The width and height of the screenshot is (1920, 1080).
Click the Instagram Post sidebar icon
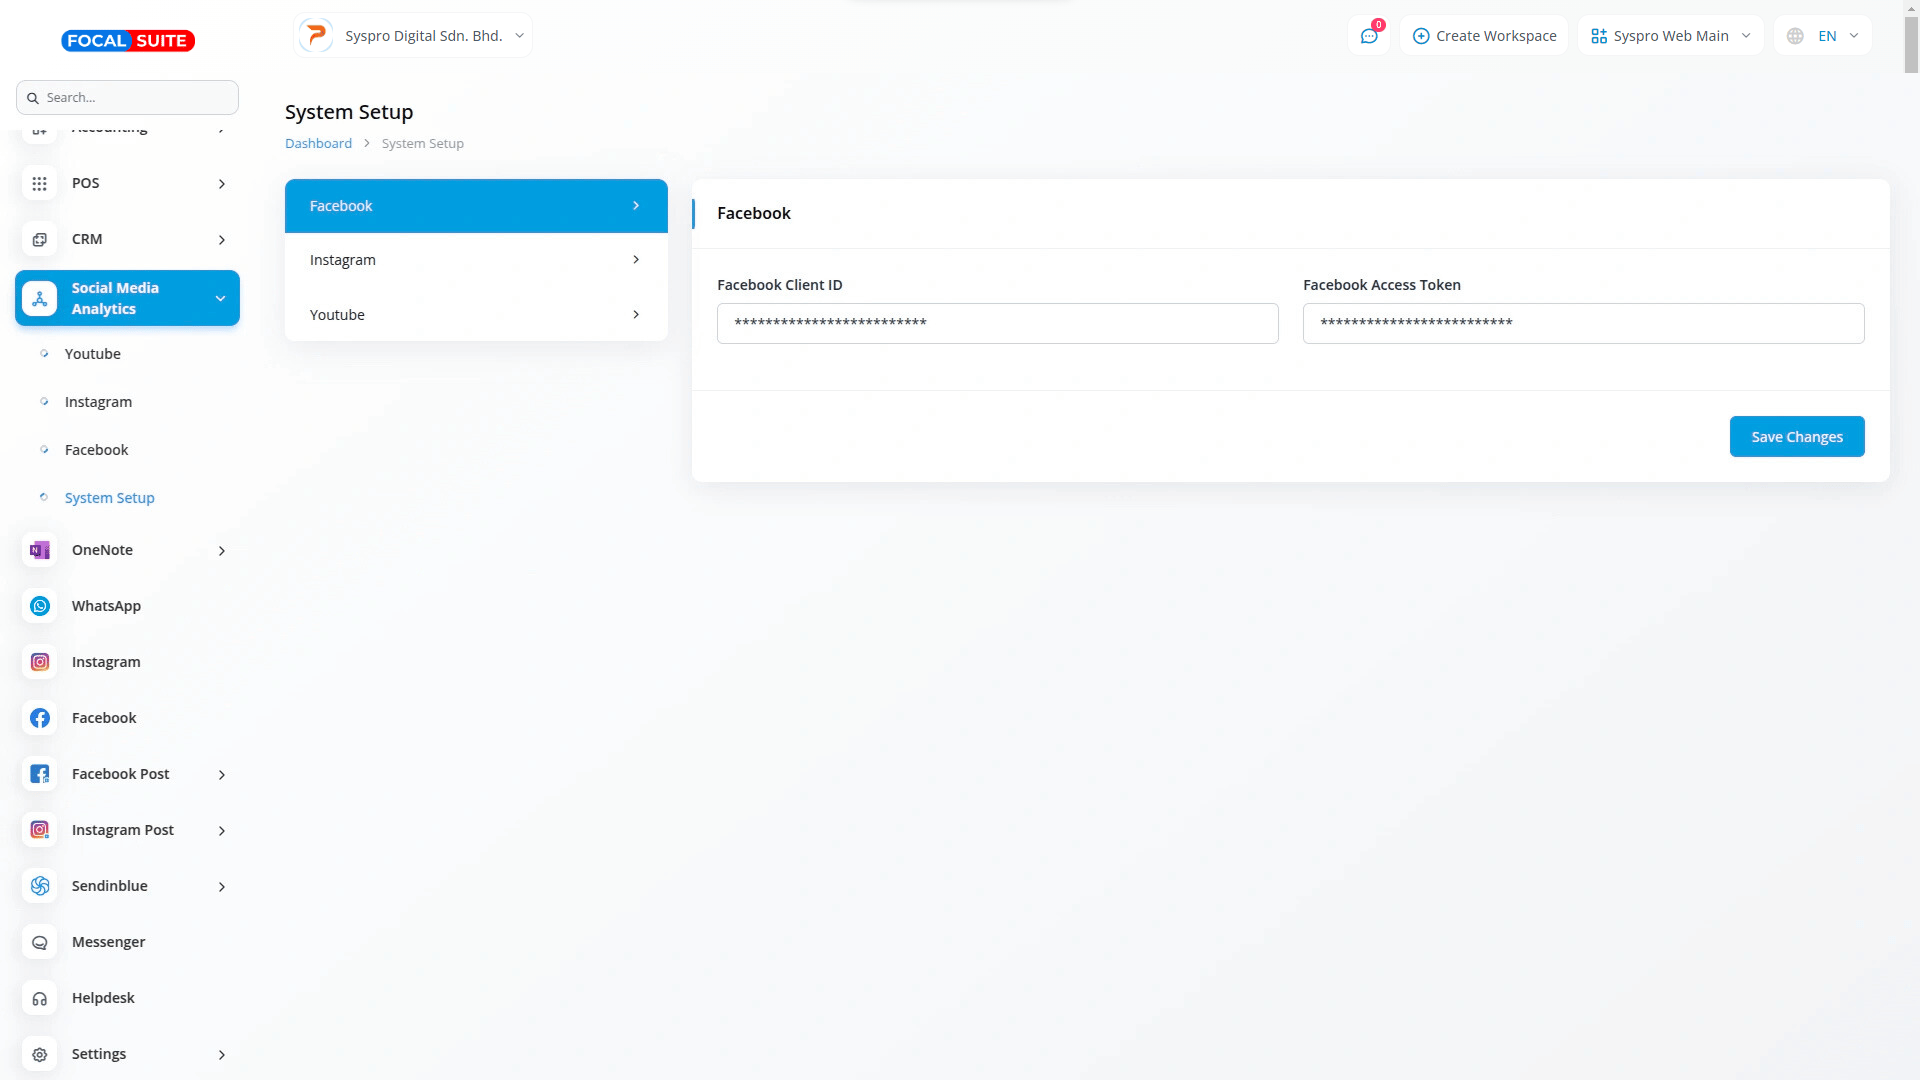pos(40,830)
